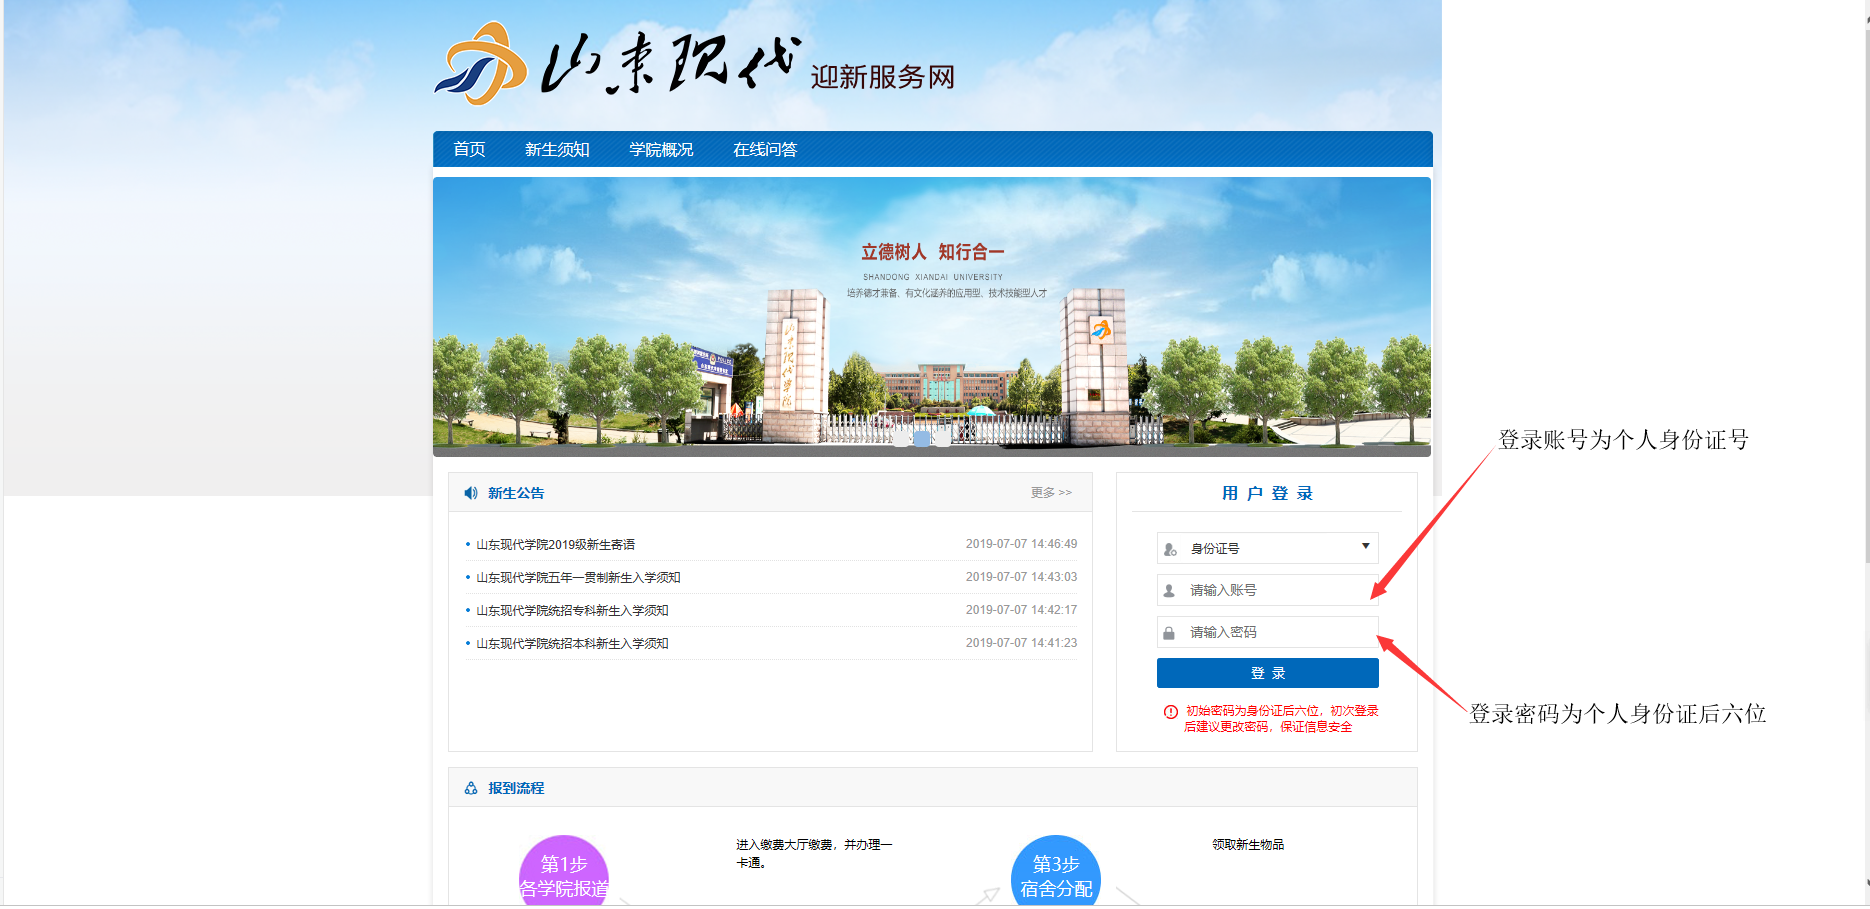
Task: Click the Shandong Xiandai swirl logo
Action: tap(481, 64)
